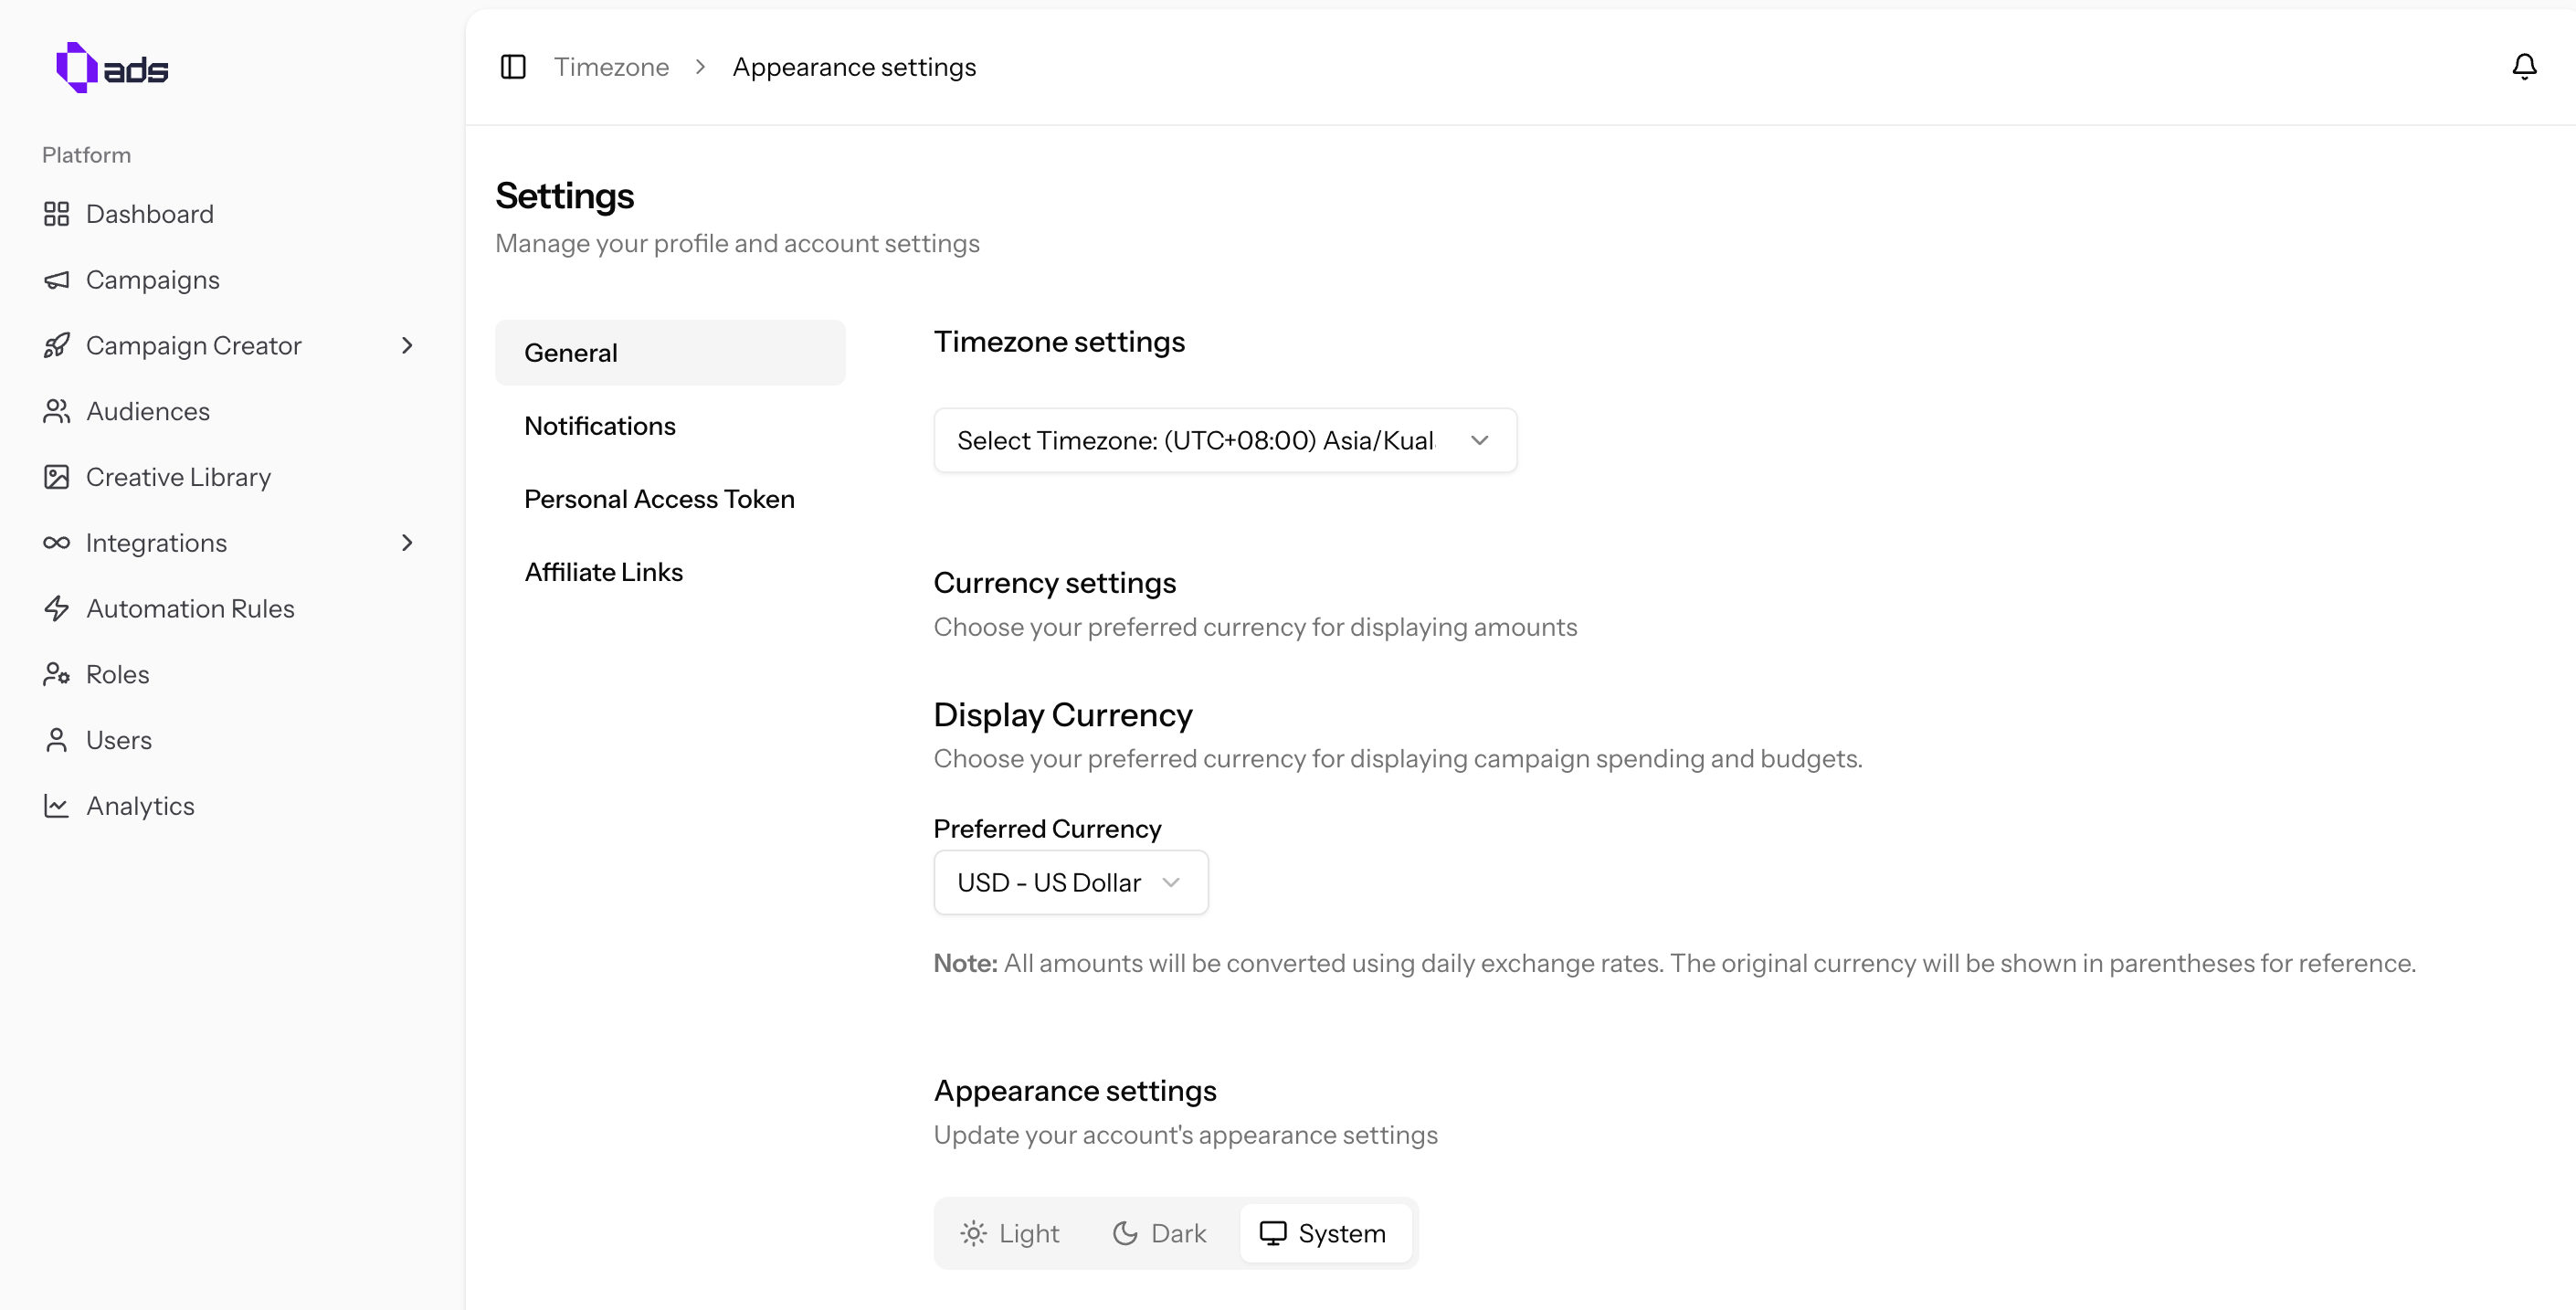
Task: Switch to the Notifications settings tab
Action: click(600, 426)
